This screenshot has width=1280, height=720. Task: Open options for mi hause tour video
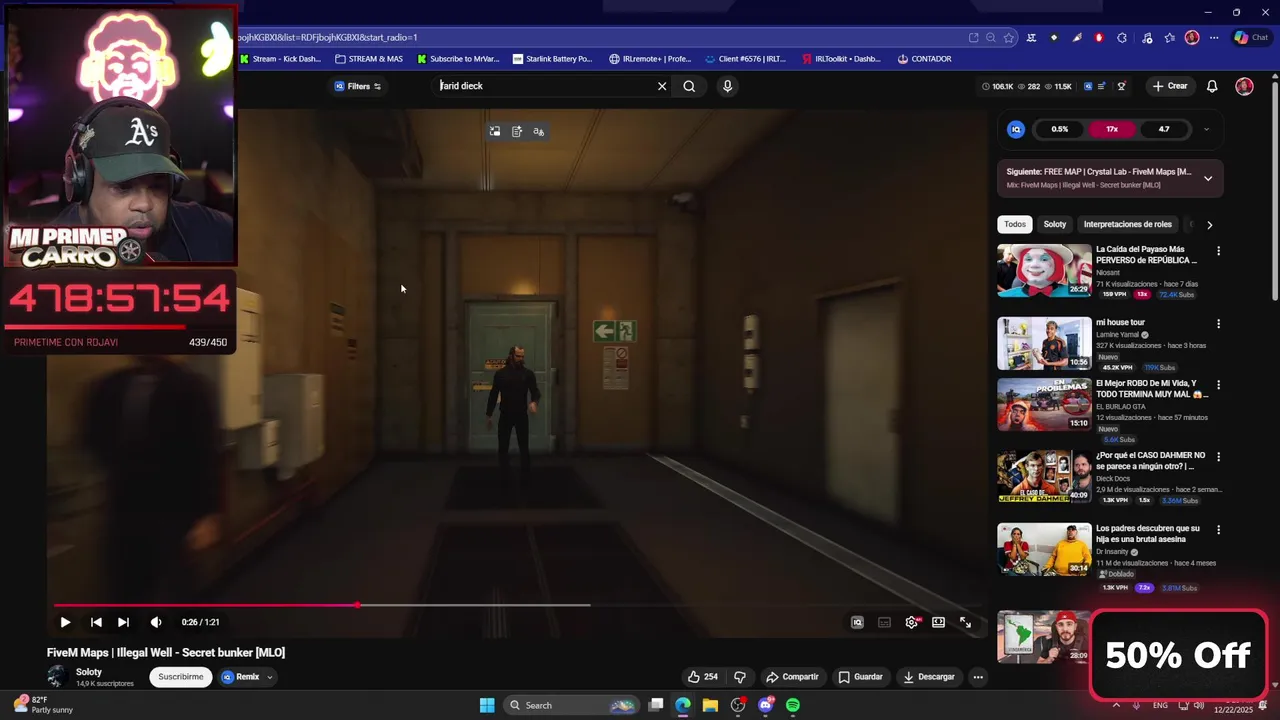click(1218, 324)
